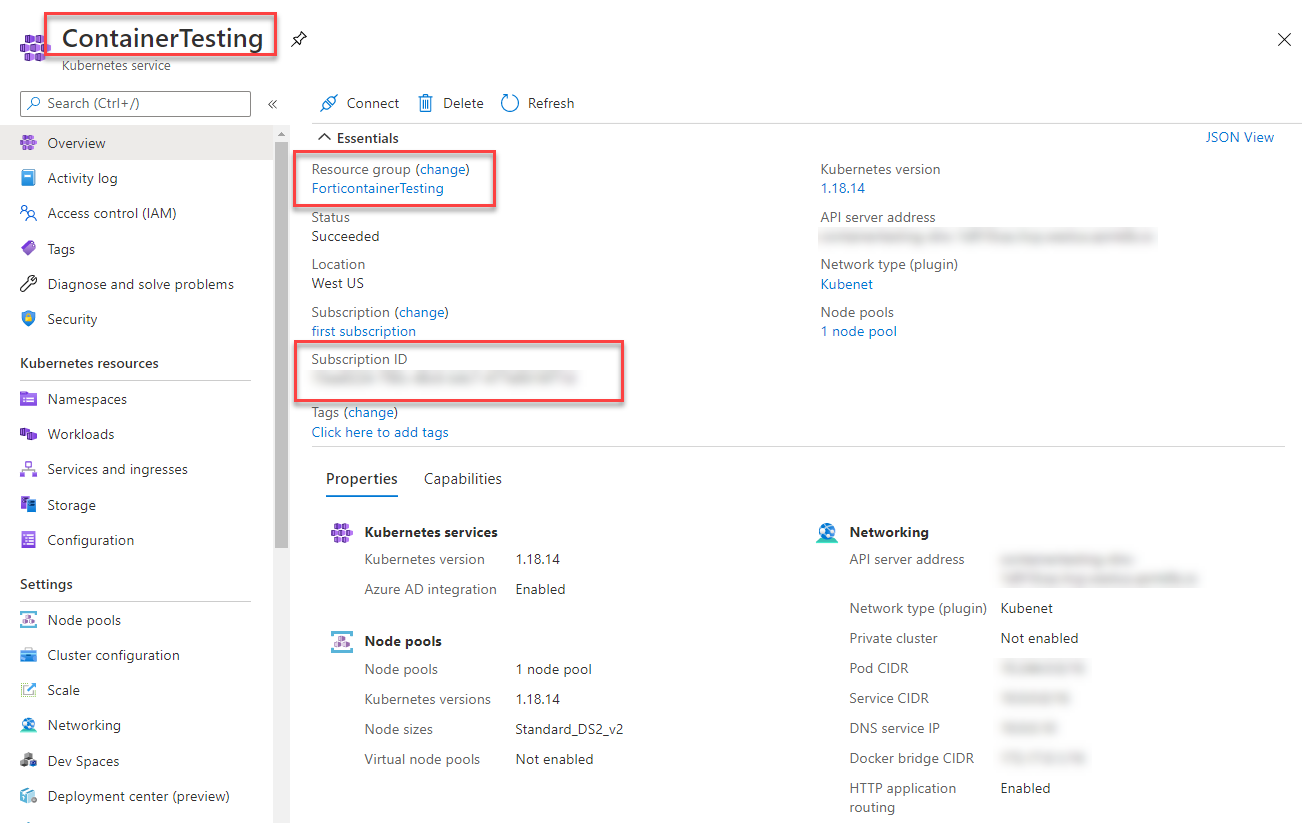Screen dimensions: 1302x823
Task: Click the Node pools icon under Settings
Action: (x=29, y=620)
